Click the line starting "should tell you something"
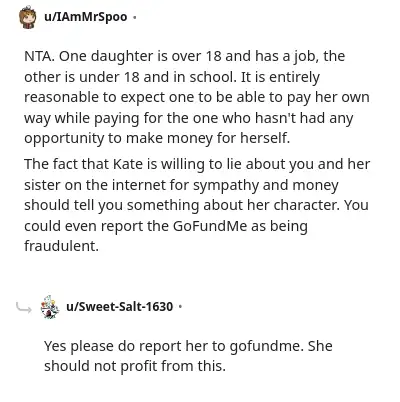Screen dimensions: 400x402 click(196, 205)
